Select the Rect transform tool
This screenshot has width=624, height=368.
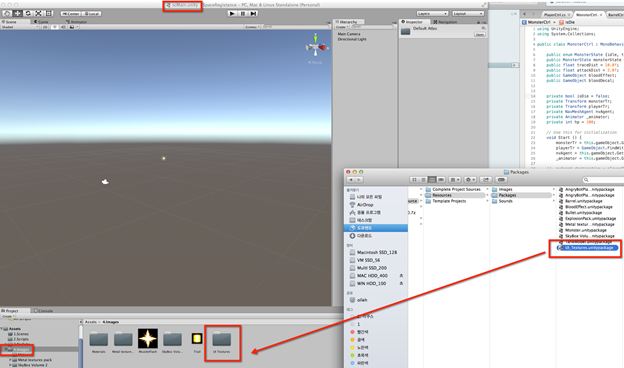click(49, 14)
